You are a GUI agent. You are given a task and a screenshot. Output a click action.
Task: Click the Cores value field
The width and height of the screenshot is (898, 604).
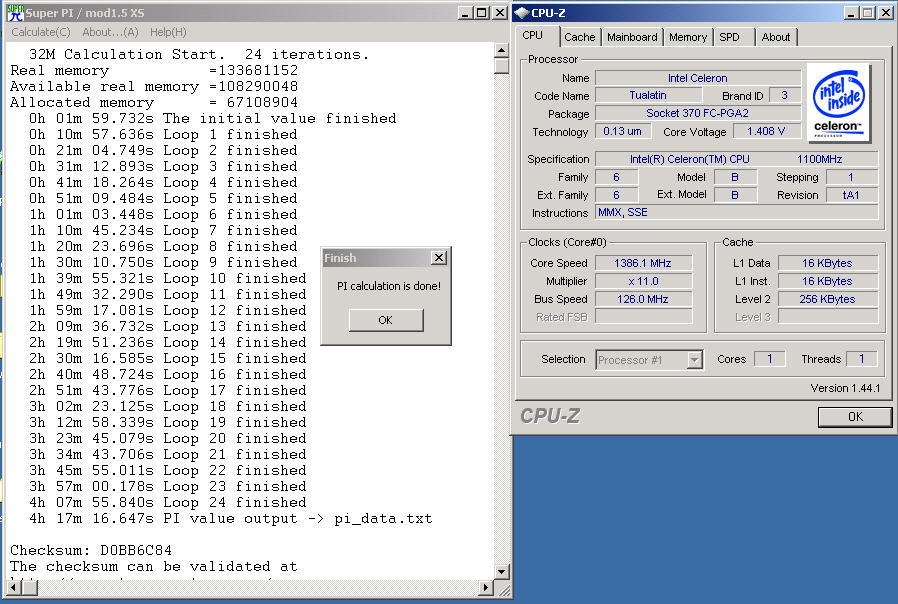click(770, 359)
